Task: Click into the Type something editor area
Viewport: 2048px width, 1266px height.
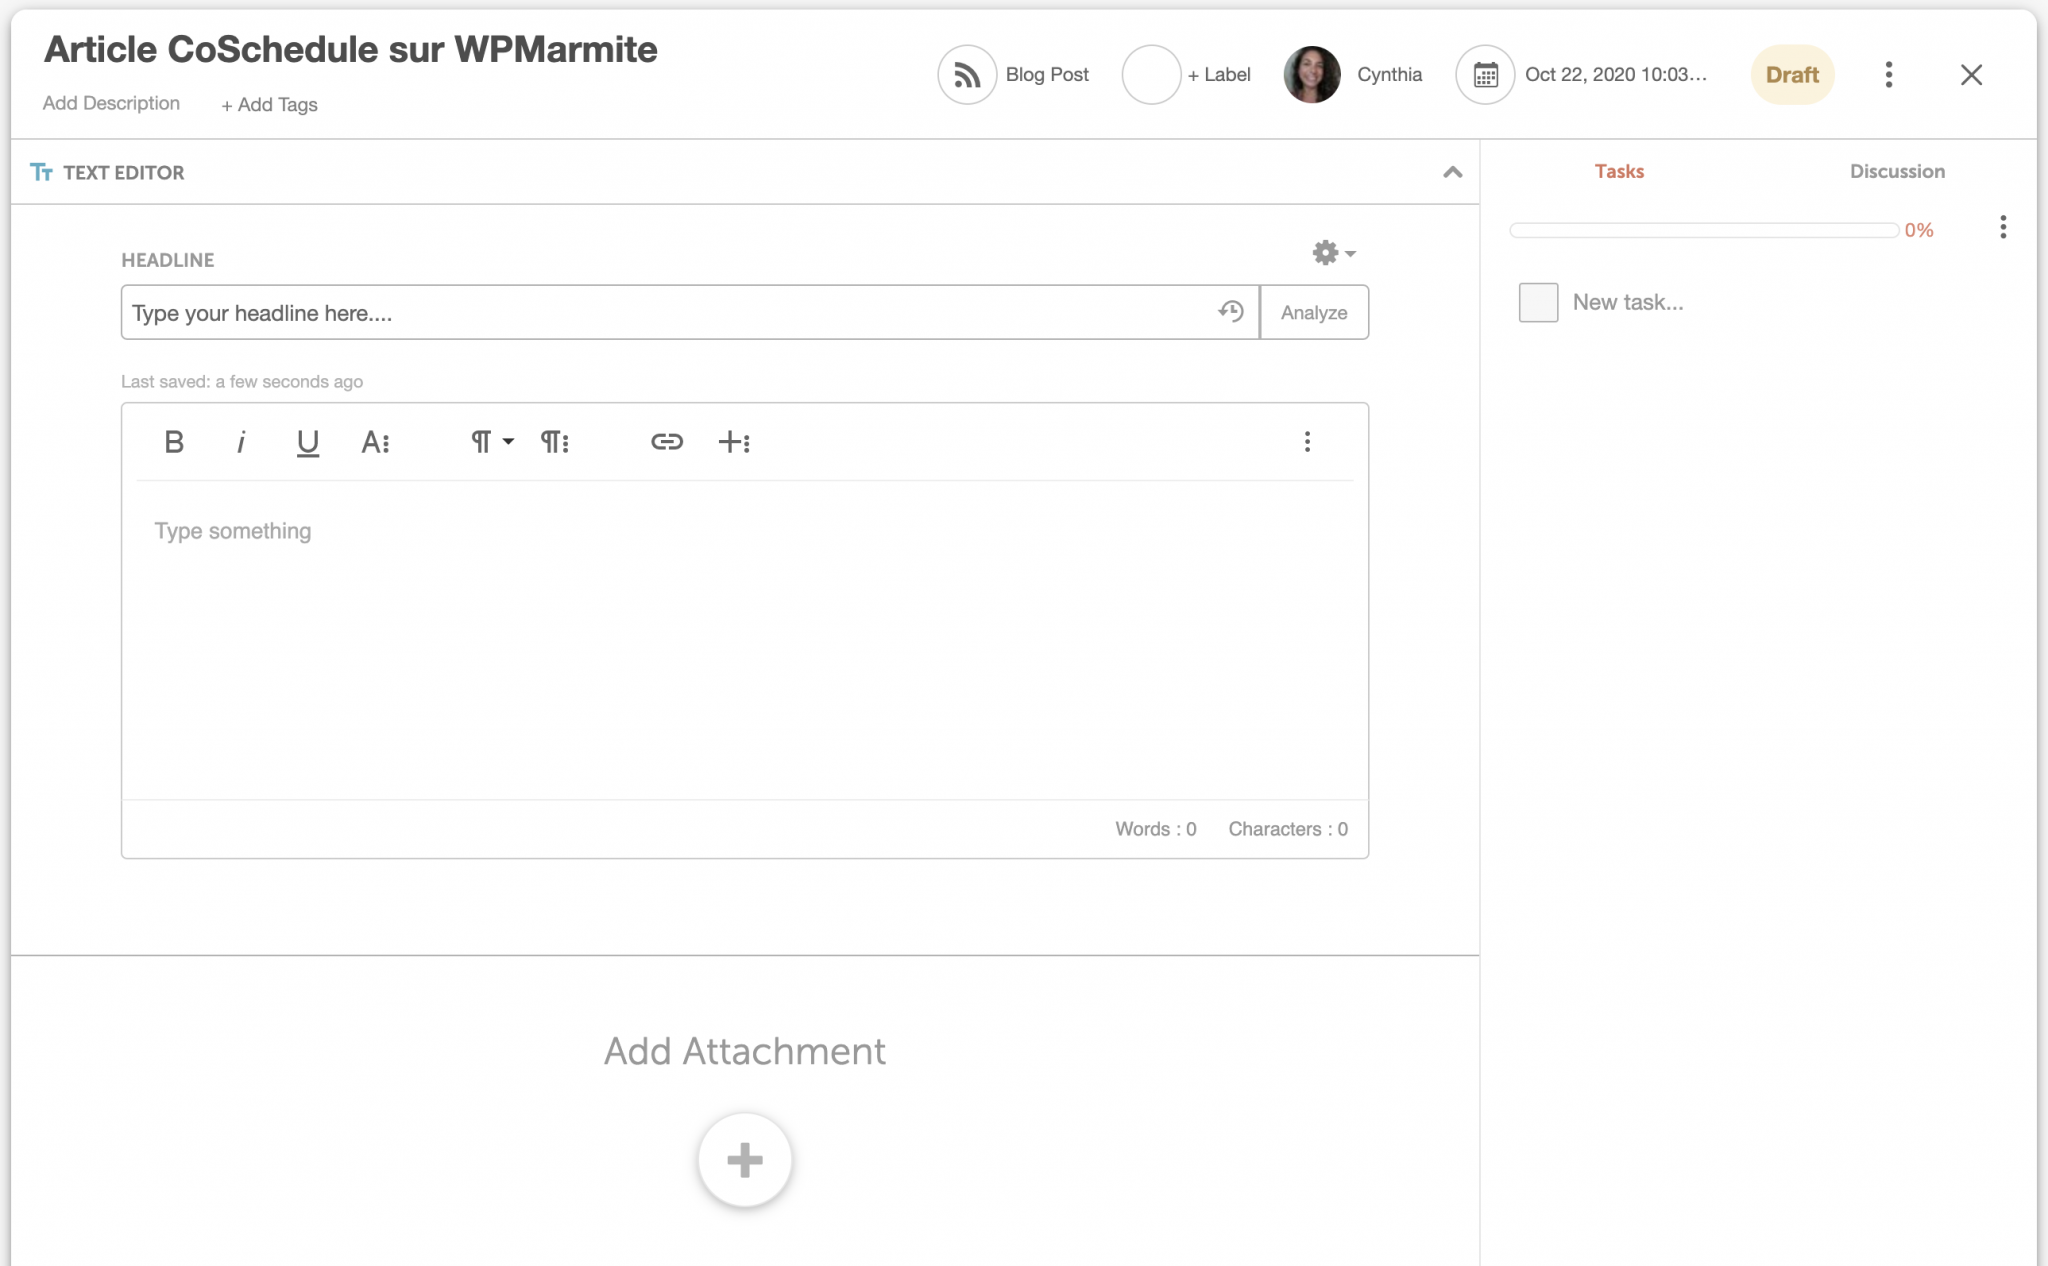Action: click(744, 640)
